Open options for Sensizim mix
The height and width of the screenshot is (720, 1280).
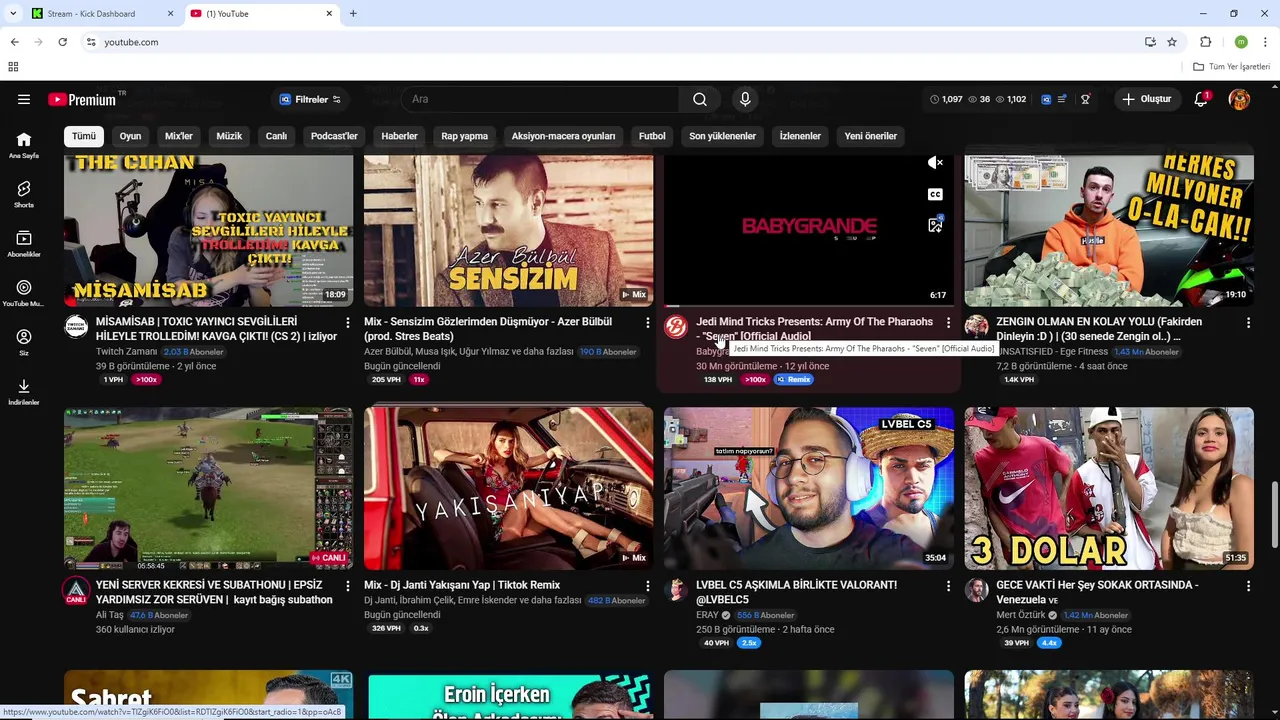coord(647,322)
